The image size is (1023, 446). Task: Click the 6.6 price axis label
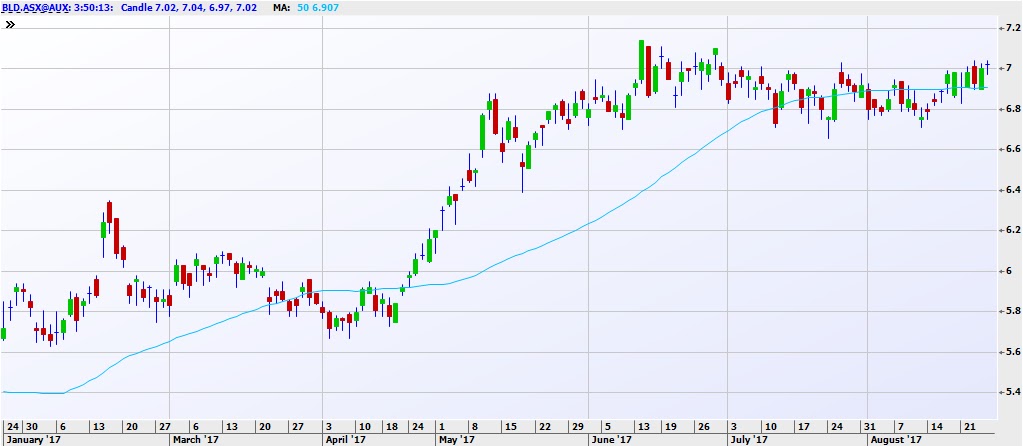[1013, 149]
